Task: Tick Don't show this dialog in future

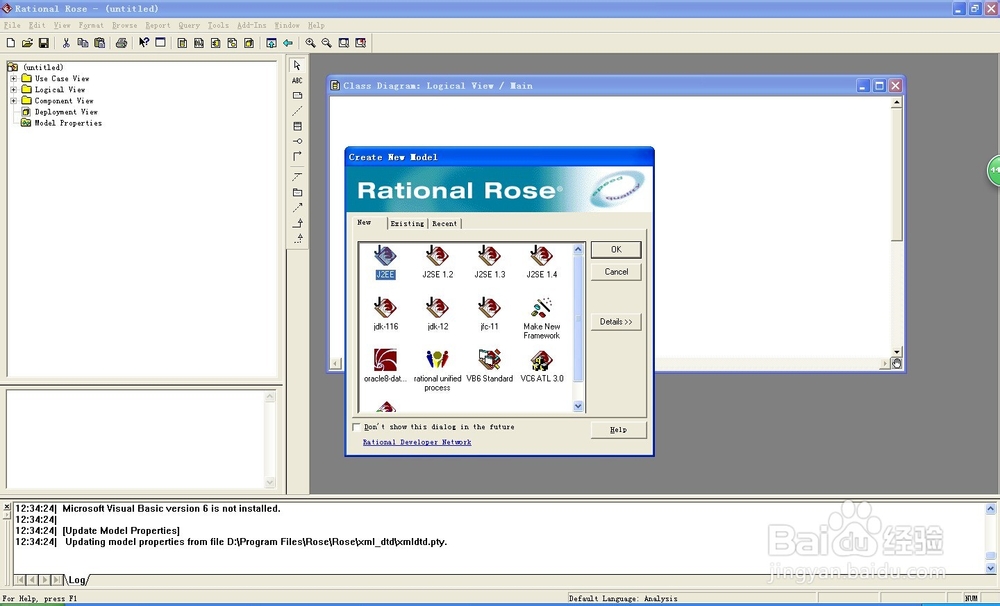Action: (357, 427)
